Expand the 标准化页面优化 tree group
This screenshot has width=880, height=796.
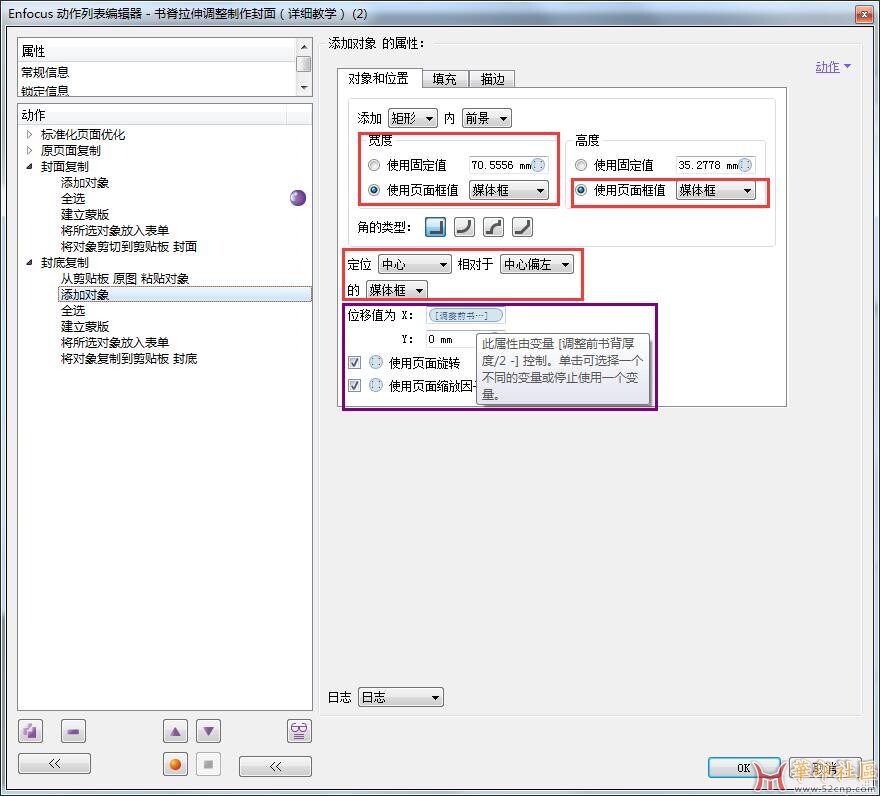[x=30, y=135]
